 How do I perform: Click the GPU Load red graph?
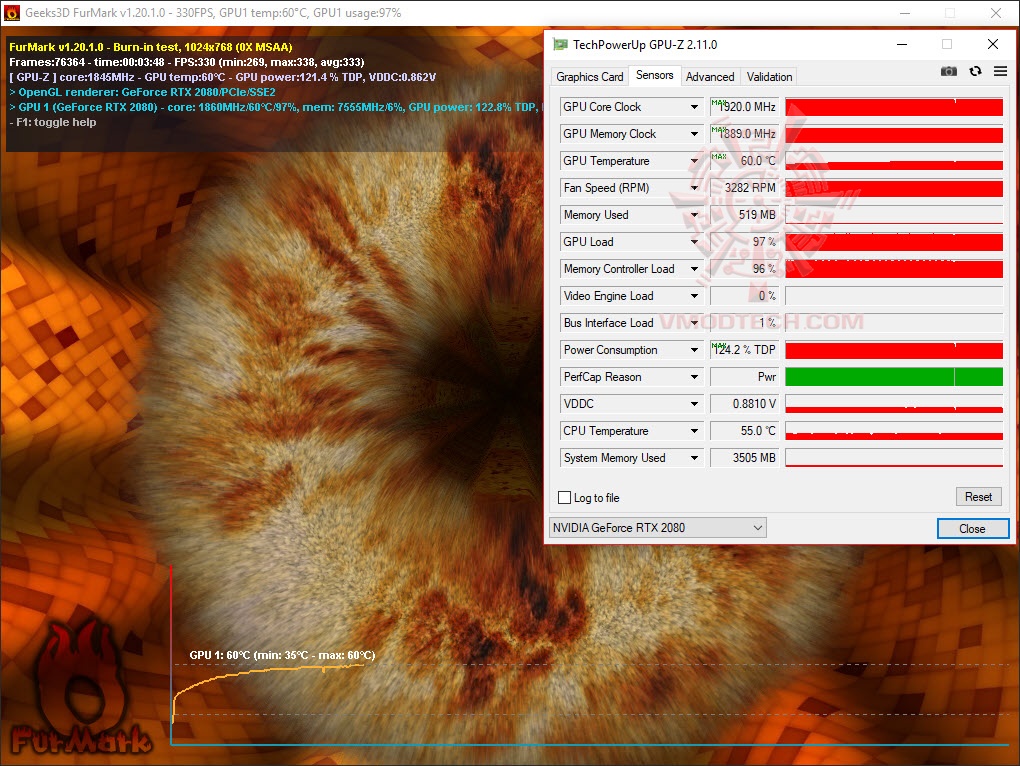(894, 242)
